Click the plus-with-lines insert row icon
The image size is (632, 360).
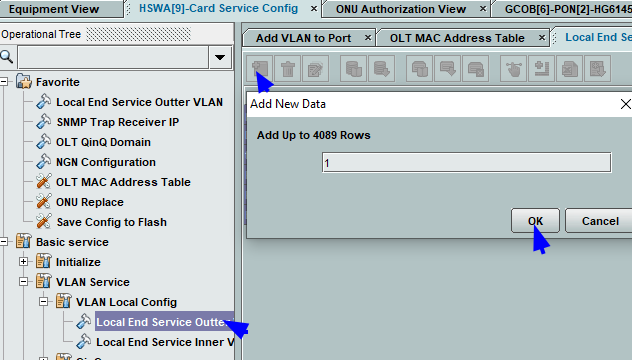[x=542, y=69]
